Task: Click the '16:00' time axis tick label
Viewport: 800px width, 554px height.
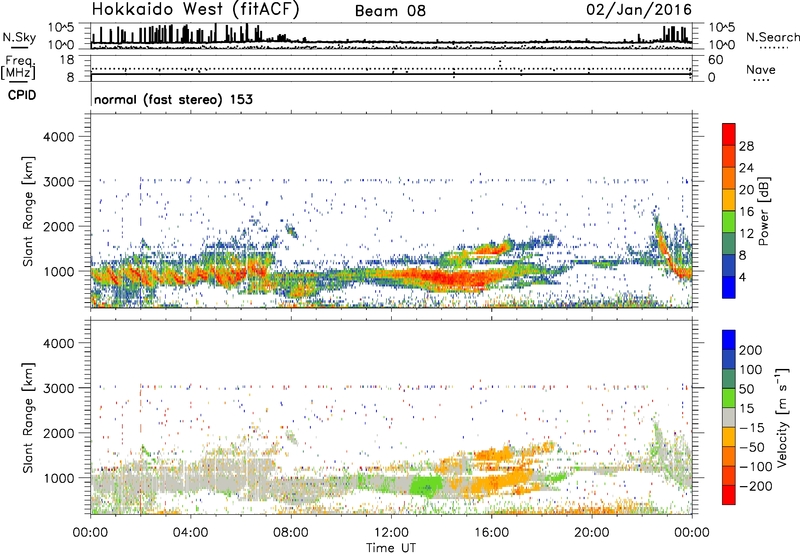Action: pos(491,533)
